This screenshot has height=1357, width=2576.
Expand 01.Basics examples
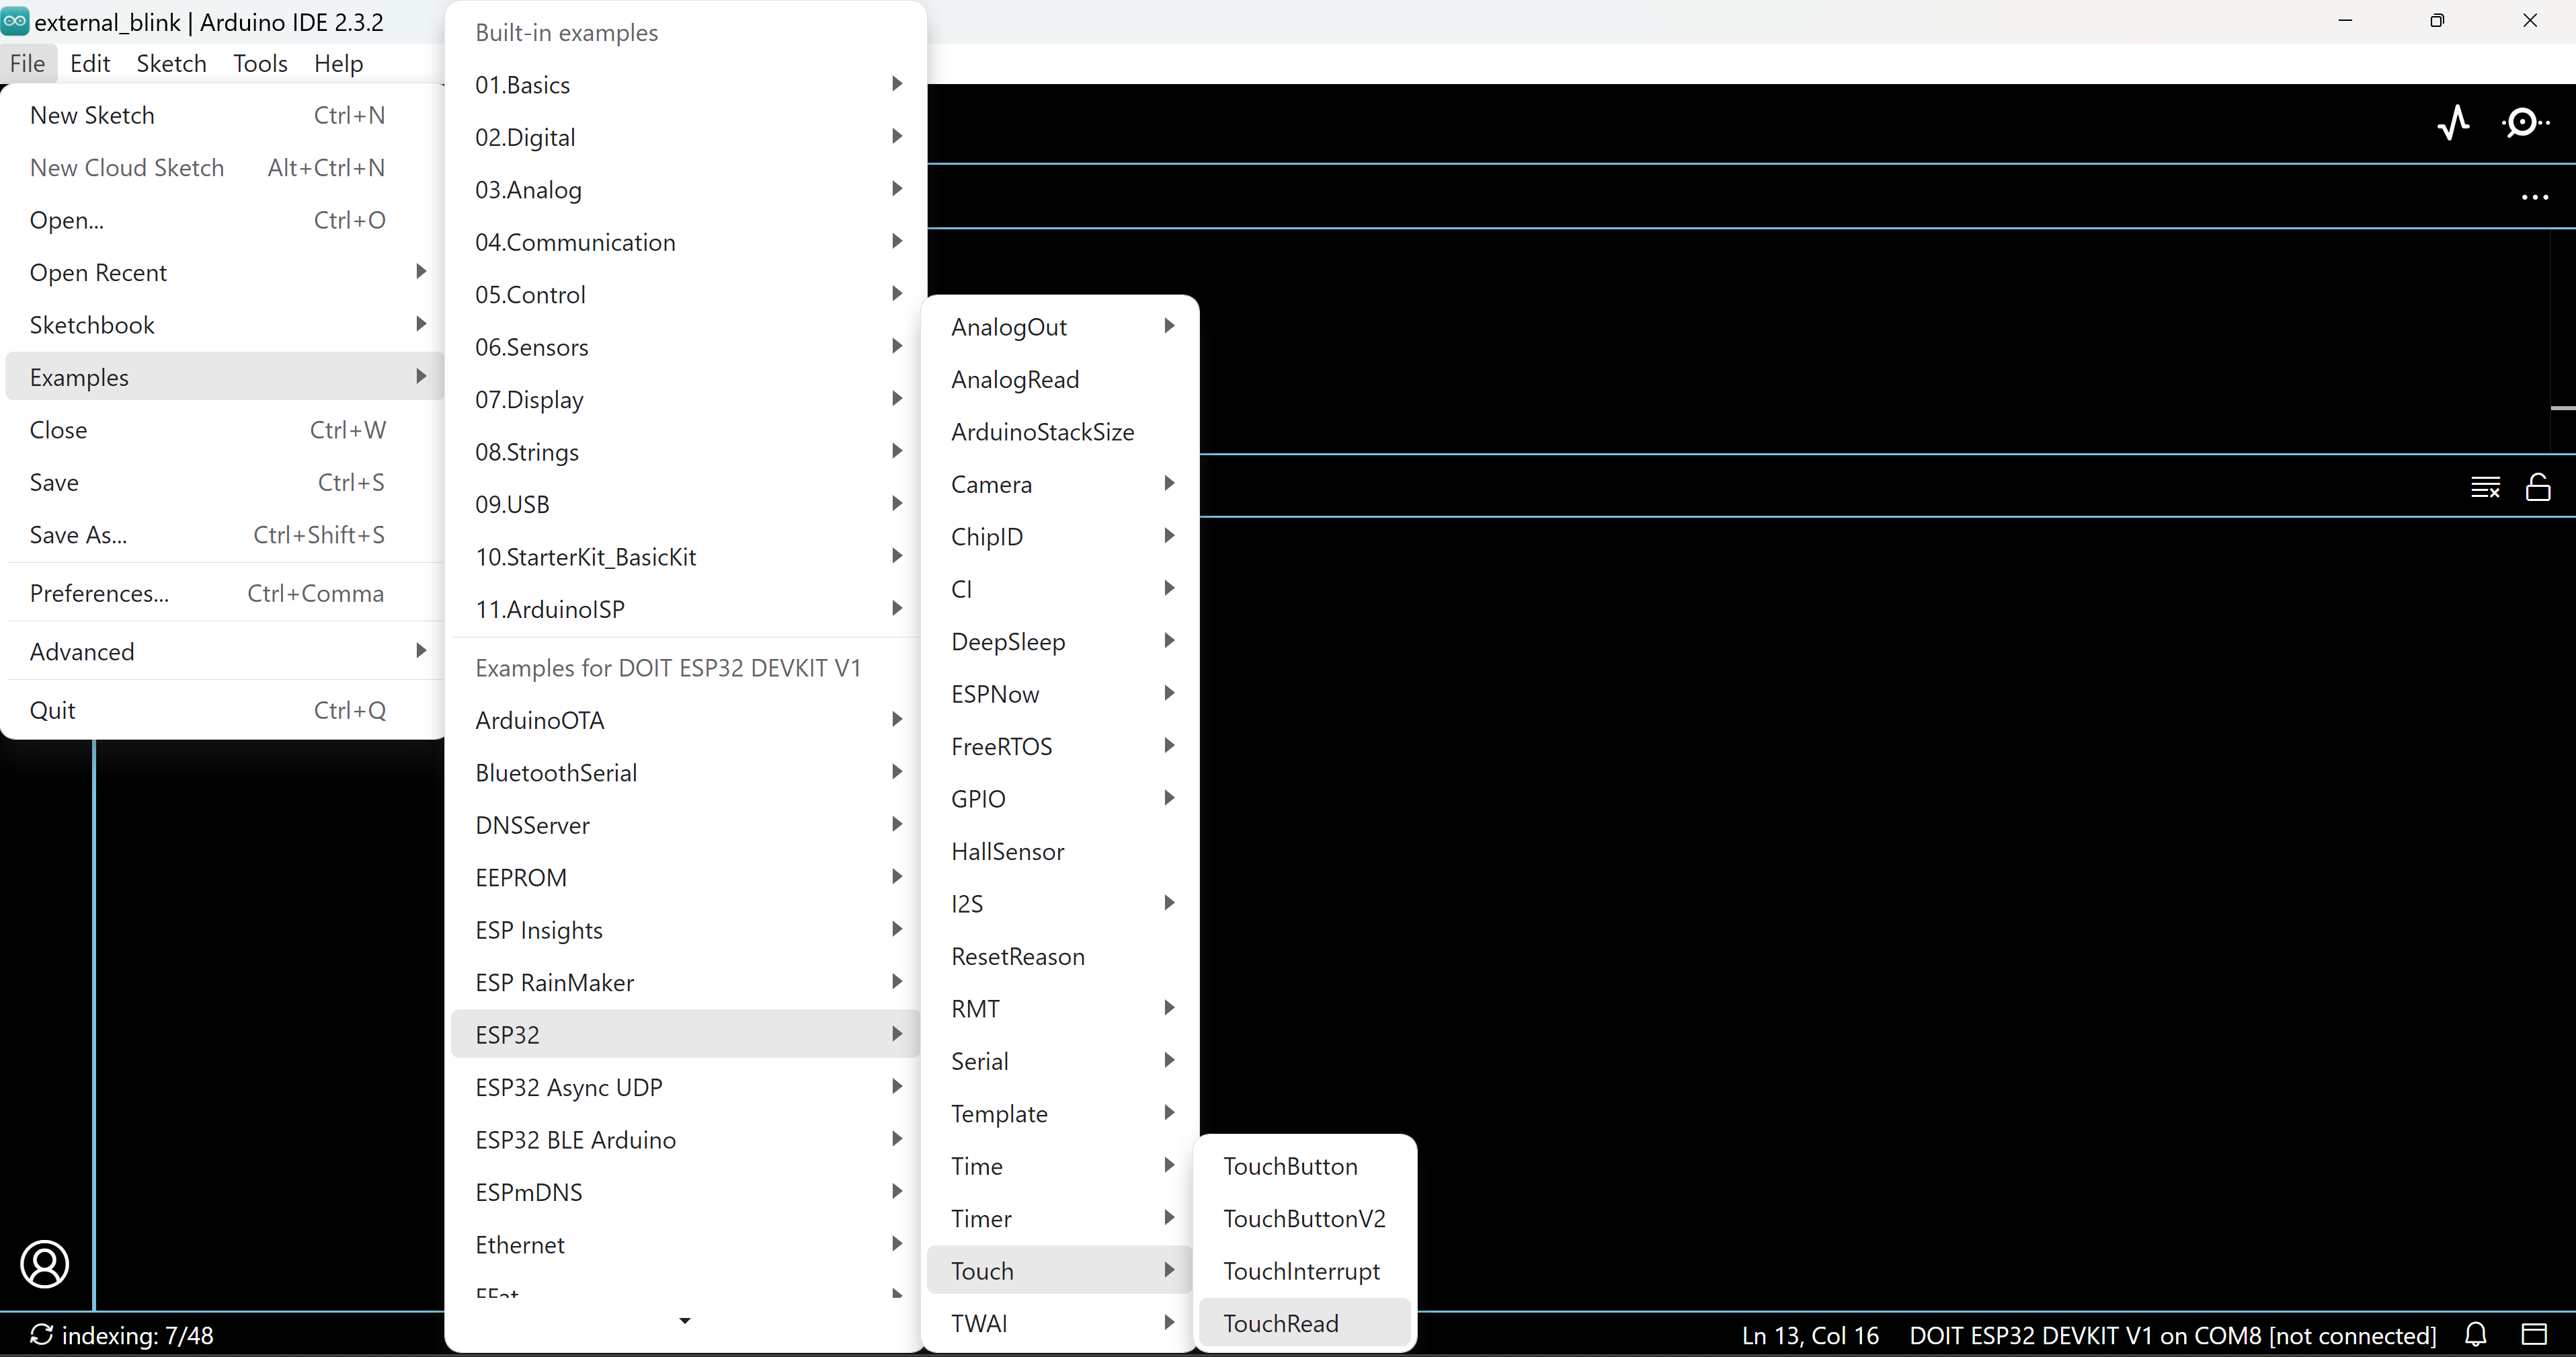pyautogui.click(x=686, y=85)
